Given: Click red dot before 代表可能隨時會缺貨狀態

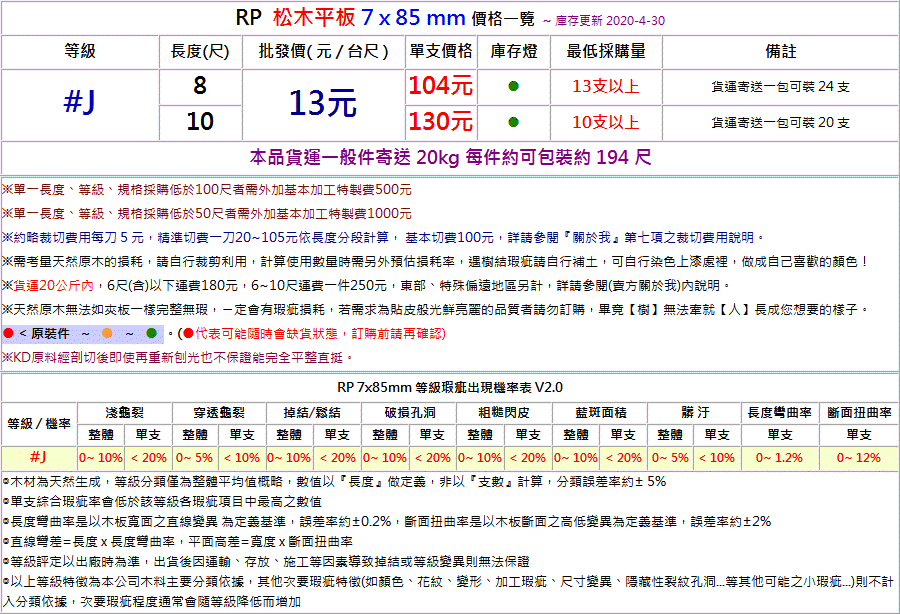Looking at the screenshot, I should (188, 333).
